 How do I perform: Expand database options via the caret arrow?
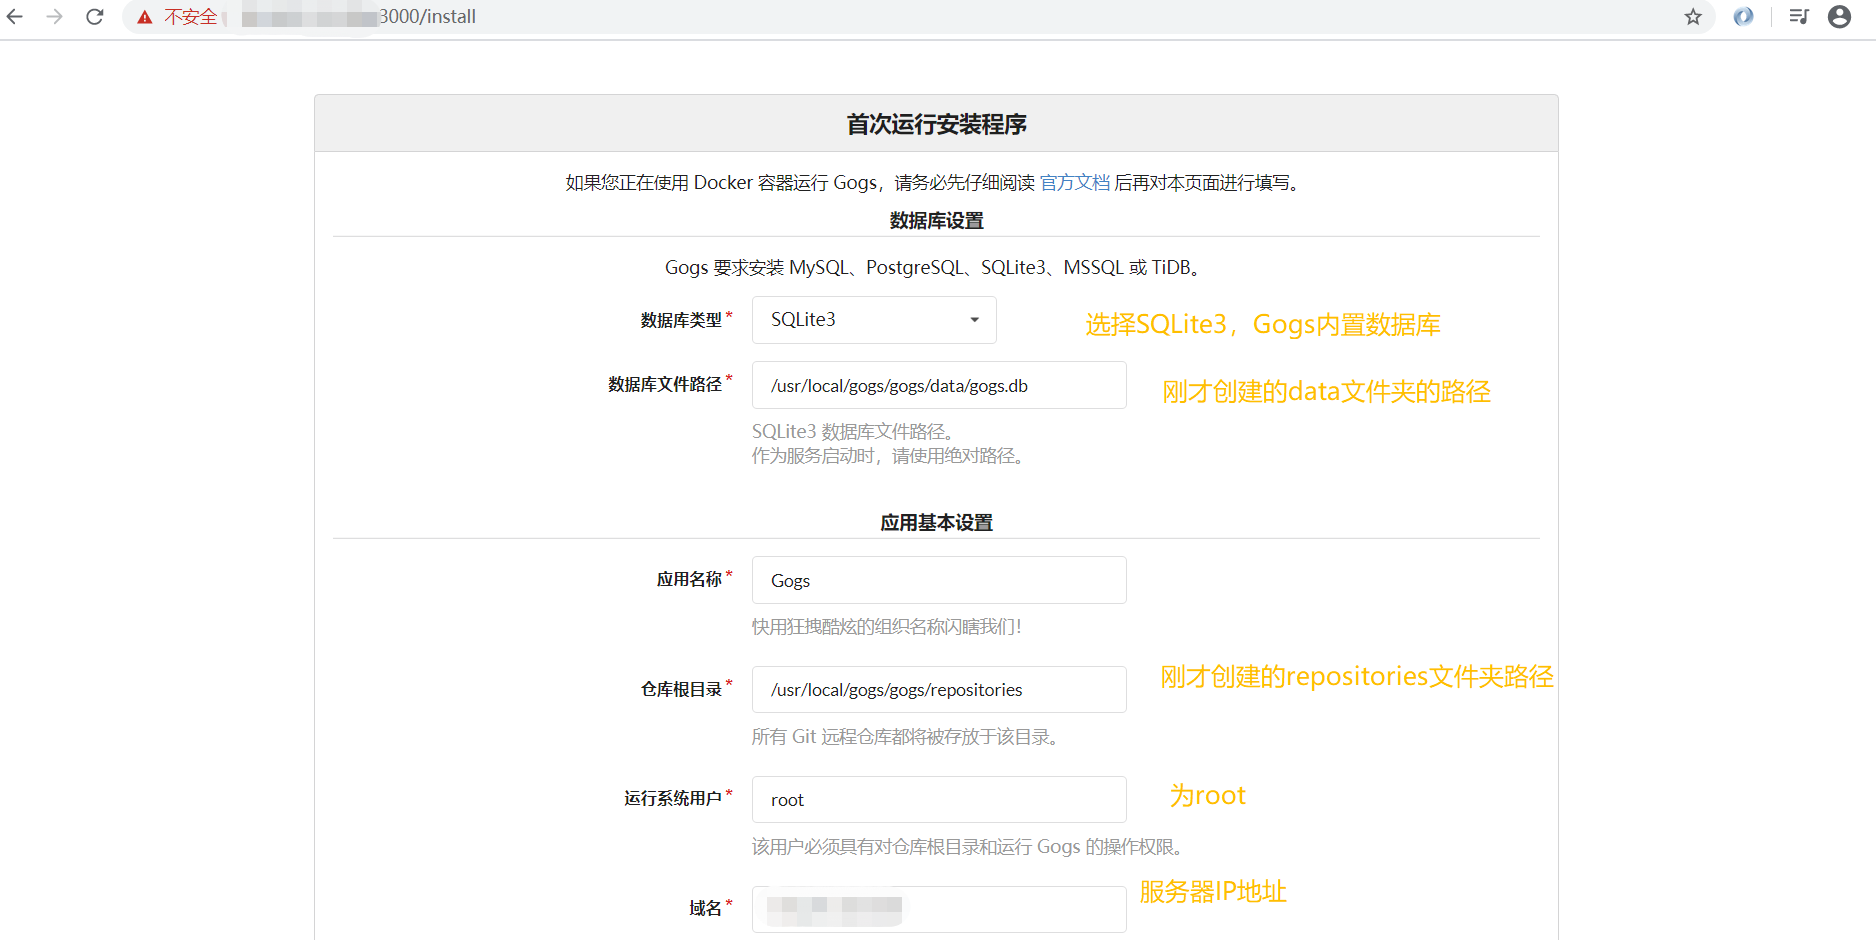pyautogui.click(x=973, y=320)
